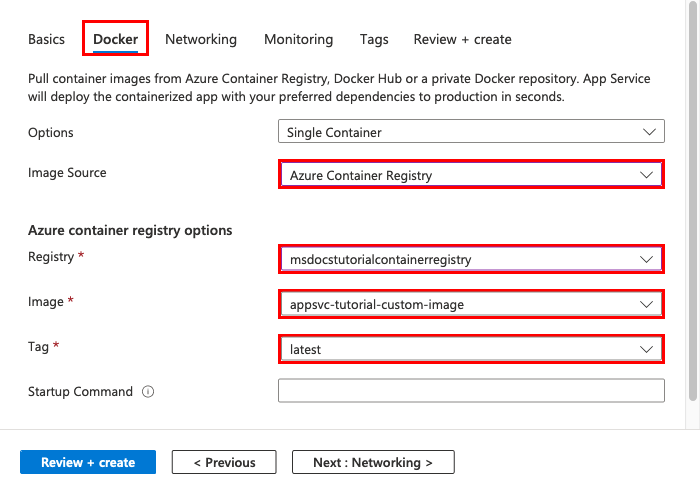Focus the Startup Command text field

point(471,391)
